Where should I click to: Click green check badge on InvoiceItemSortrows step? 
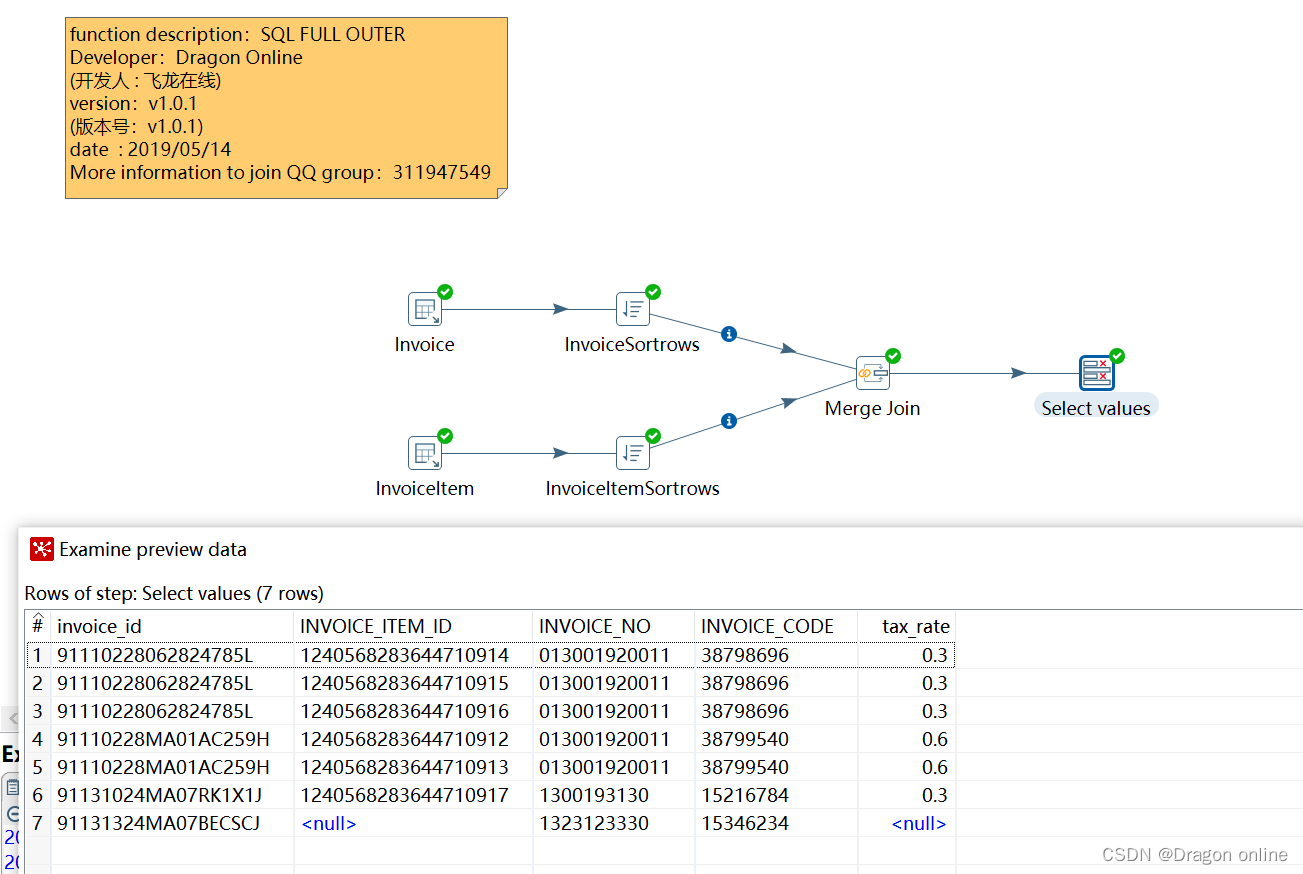coord(653,436)
